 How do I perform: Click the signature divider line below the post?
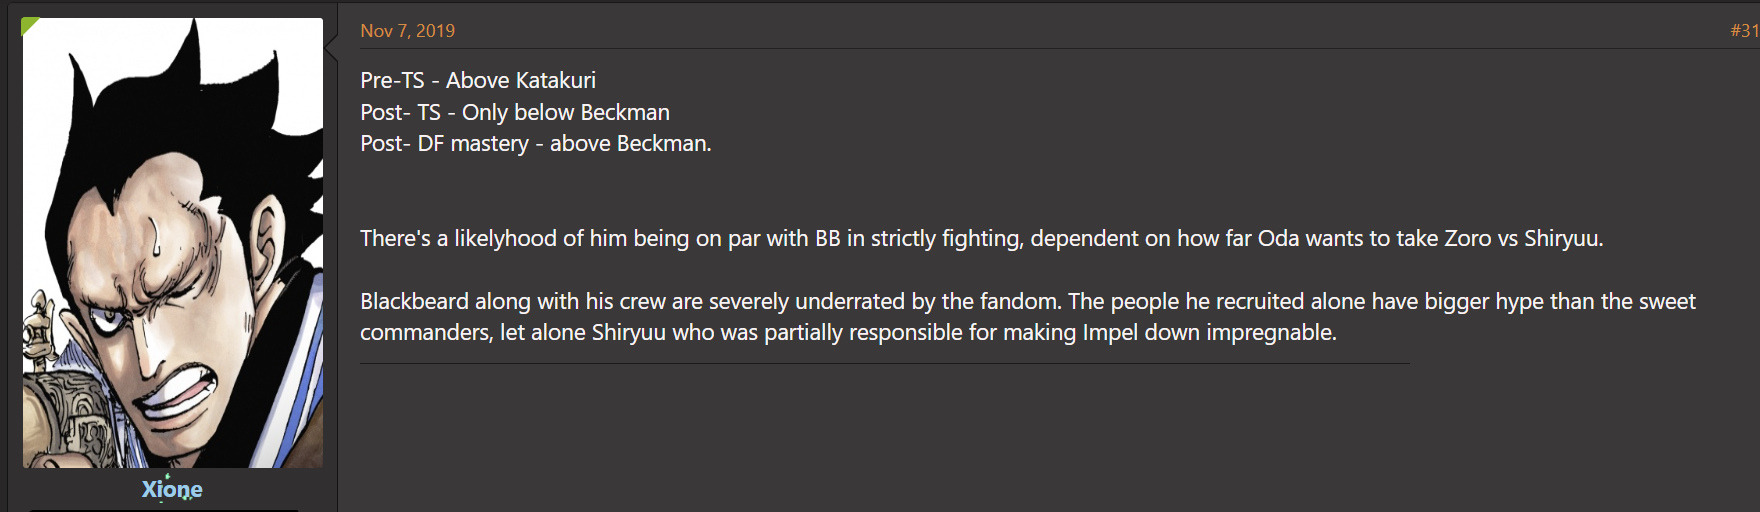click(x=885, y=363)
